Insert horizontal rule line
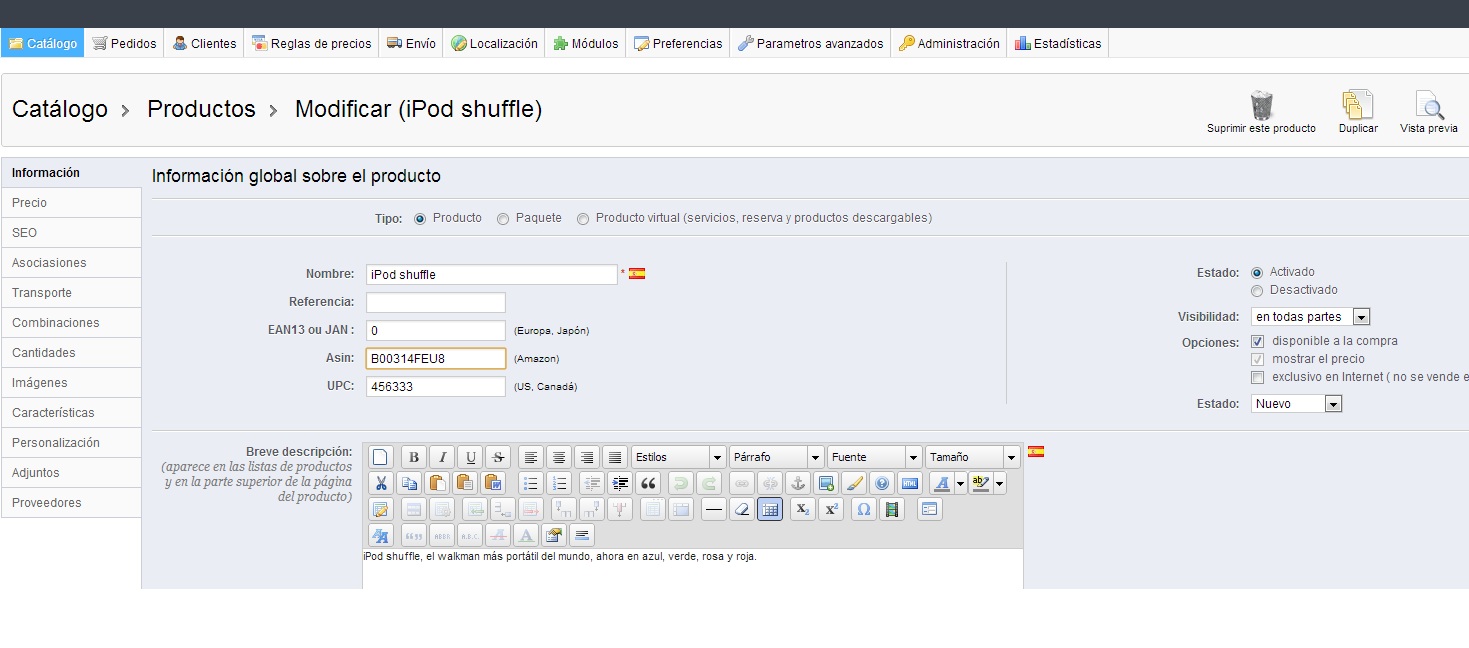 (713, 509)
